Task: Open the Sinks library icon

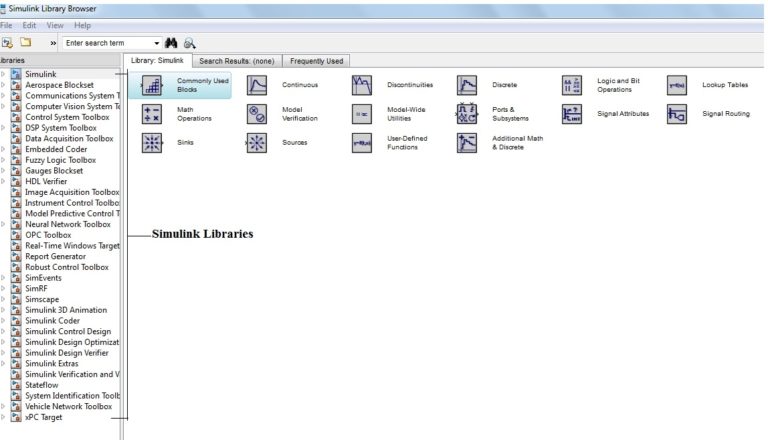Action: tap(153, 143)
